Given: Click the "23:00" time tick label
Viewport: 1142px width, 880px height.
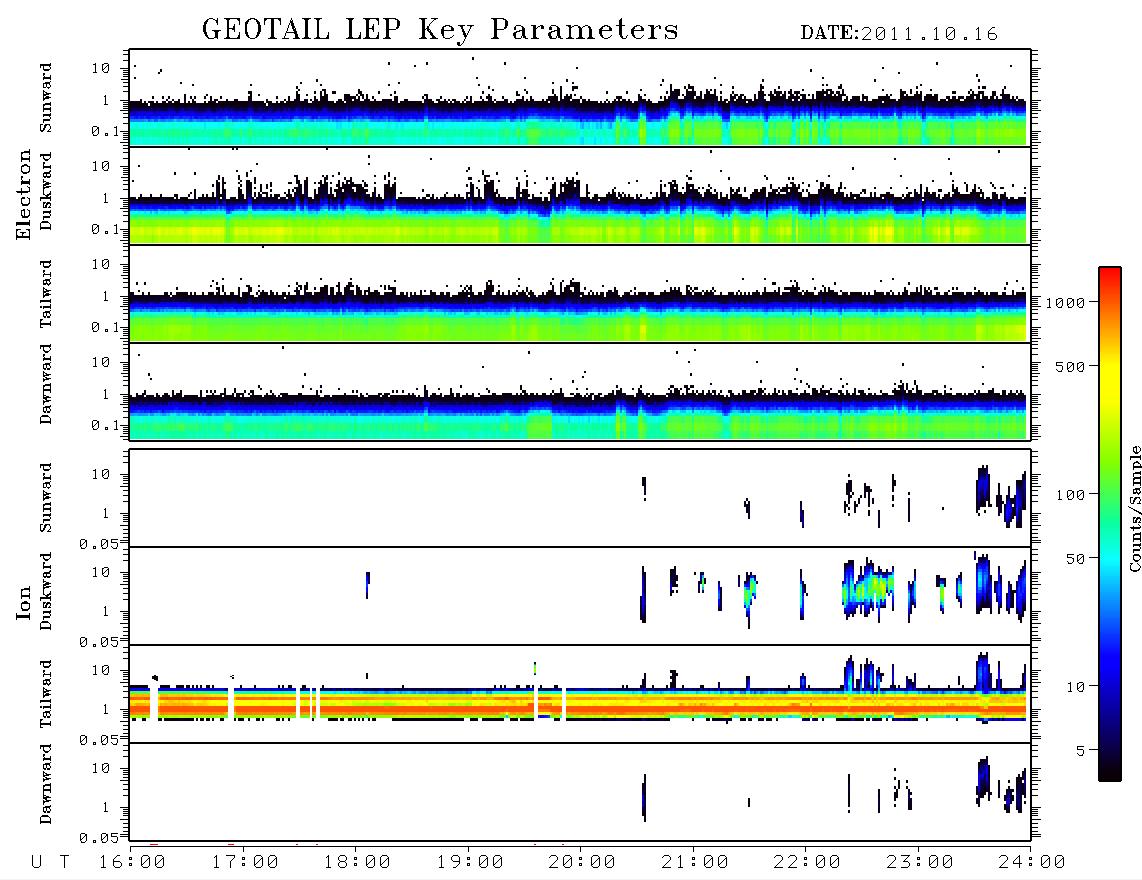Looking at the screenshot, I should 920,862.
